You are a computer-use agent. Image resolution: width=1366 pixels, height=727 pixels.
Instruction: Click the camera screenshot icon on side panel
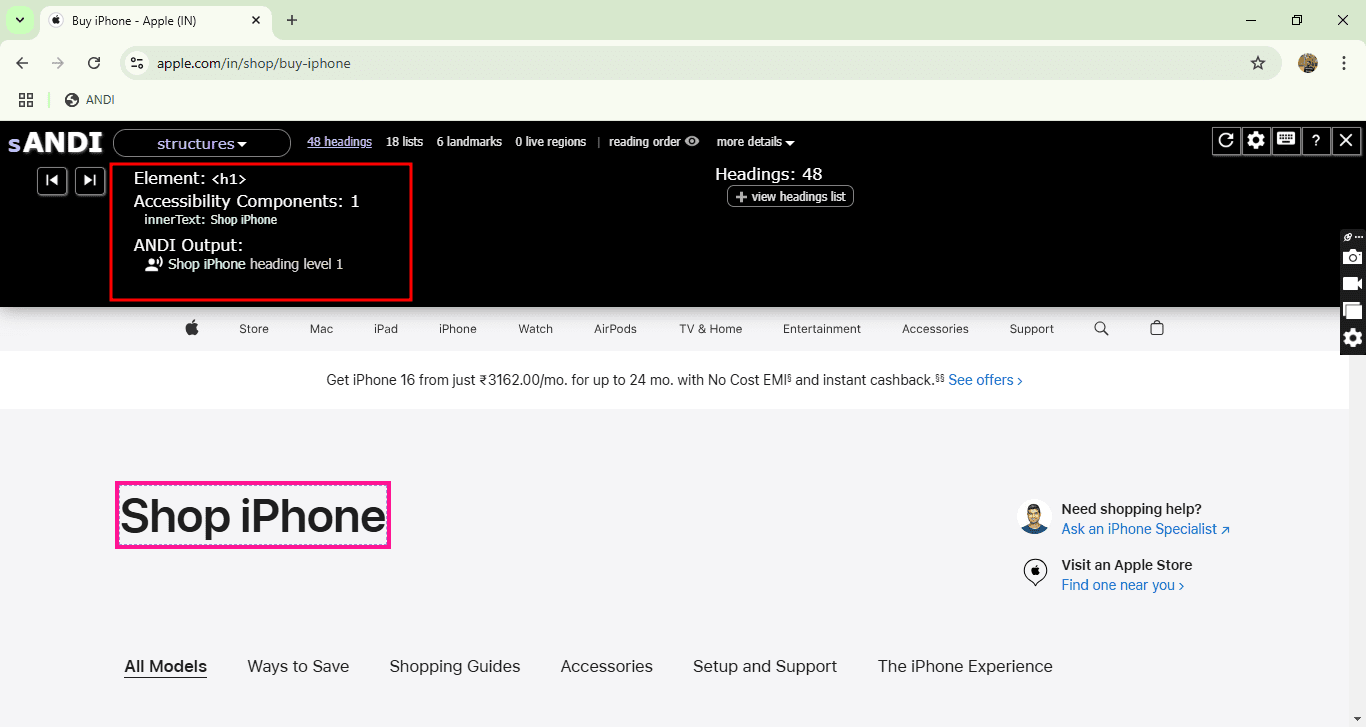coord(1352,258)
